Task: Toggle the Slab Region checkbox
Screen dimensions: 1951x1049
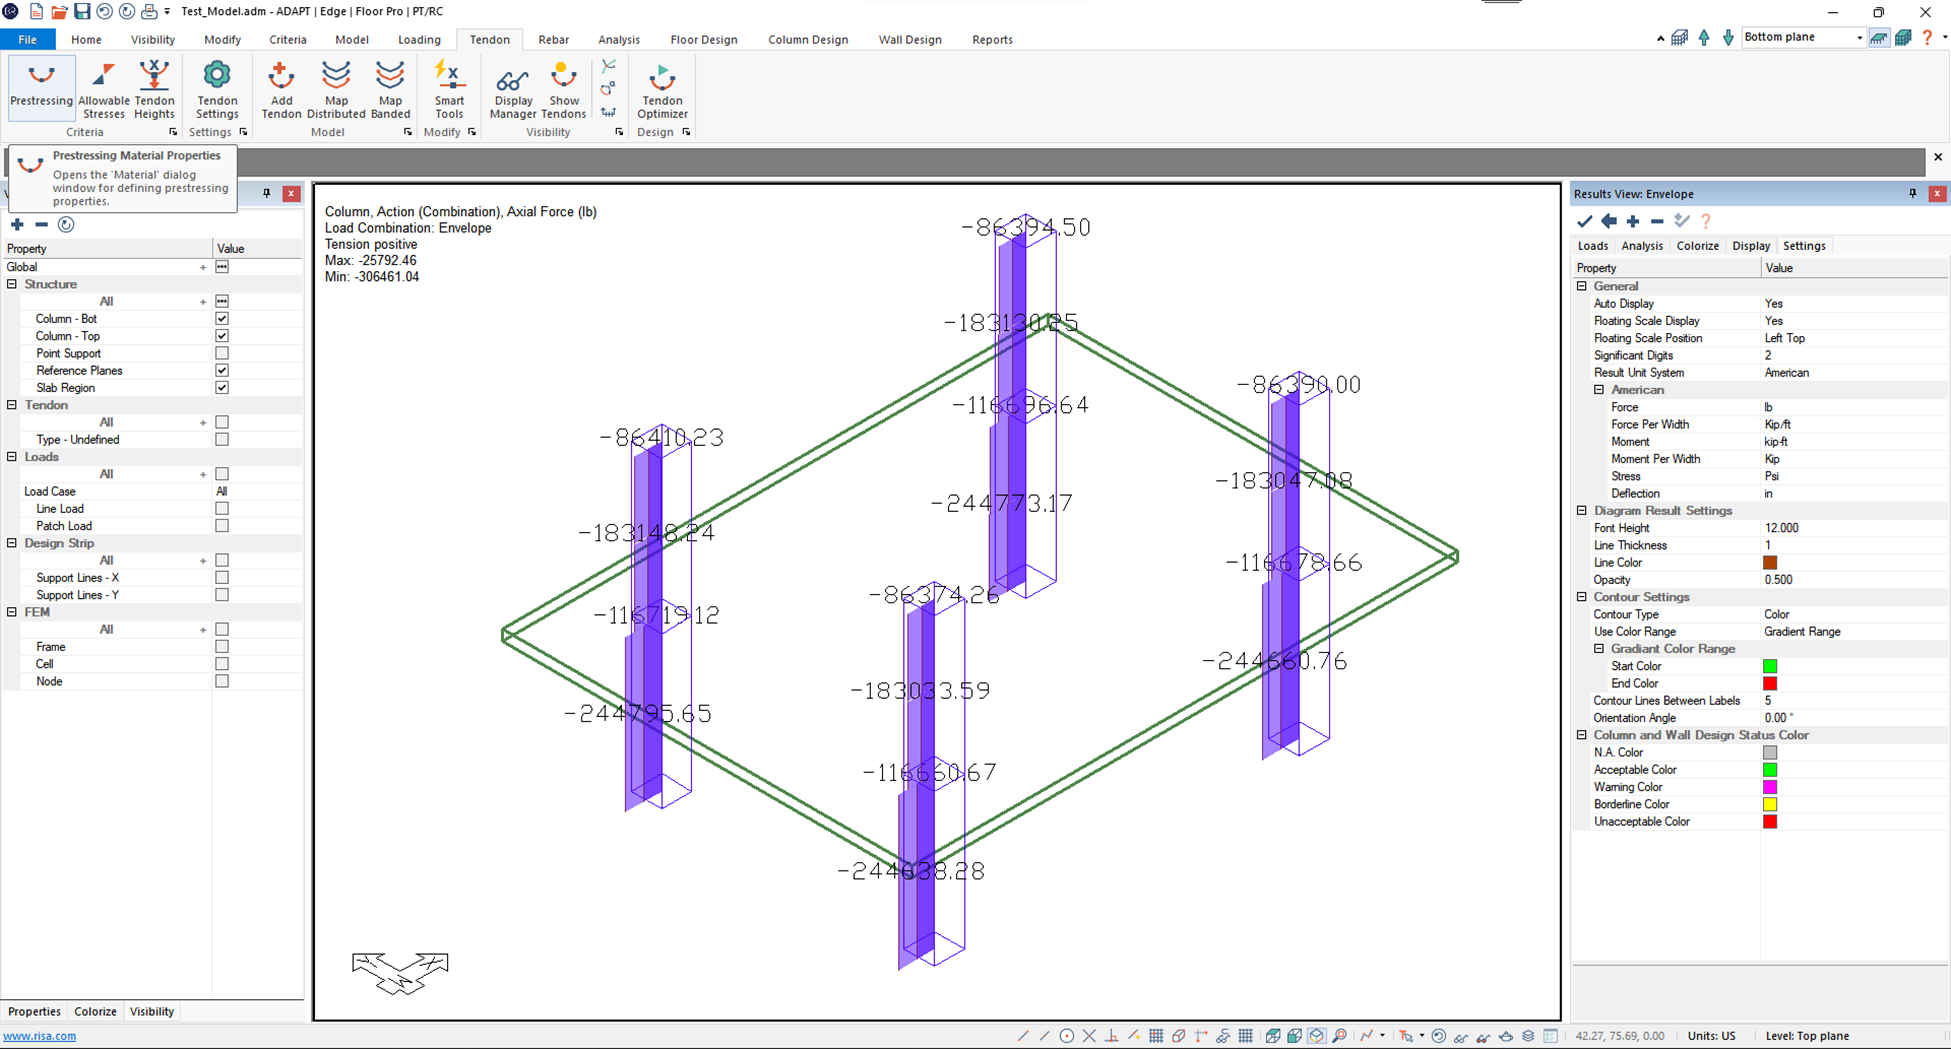Action: [222, 388]
